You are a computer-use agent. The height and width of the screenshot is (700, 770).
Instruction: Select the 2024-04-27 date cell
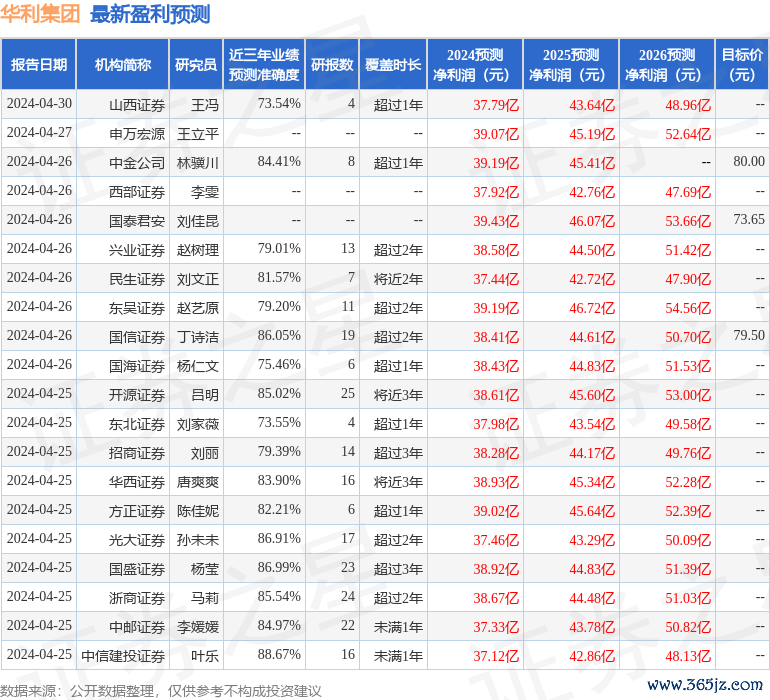tap(39, 133)
